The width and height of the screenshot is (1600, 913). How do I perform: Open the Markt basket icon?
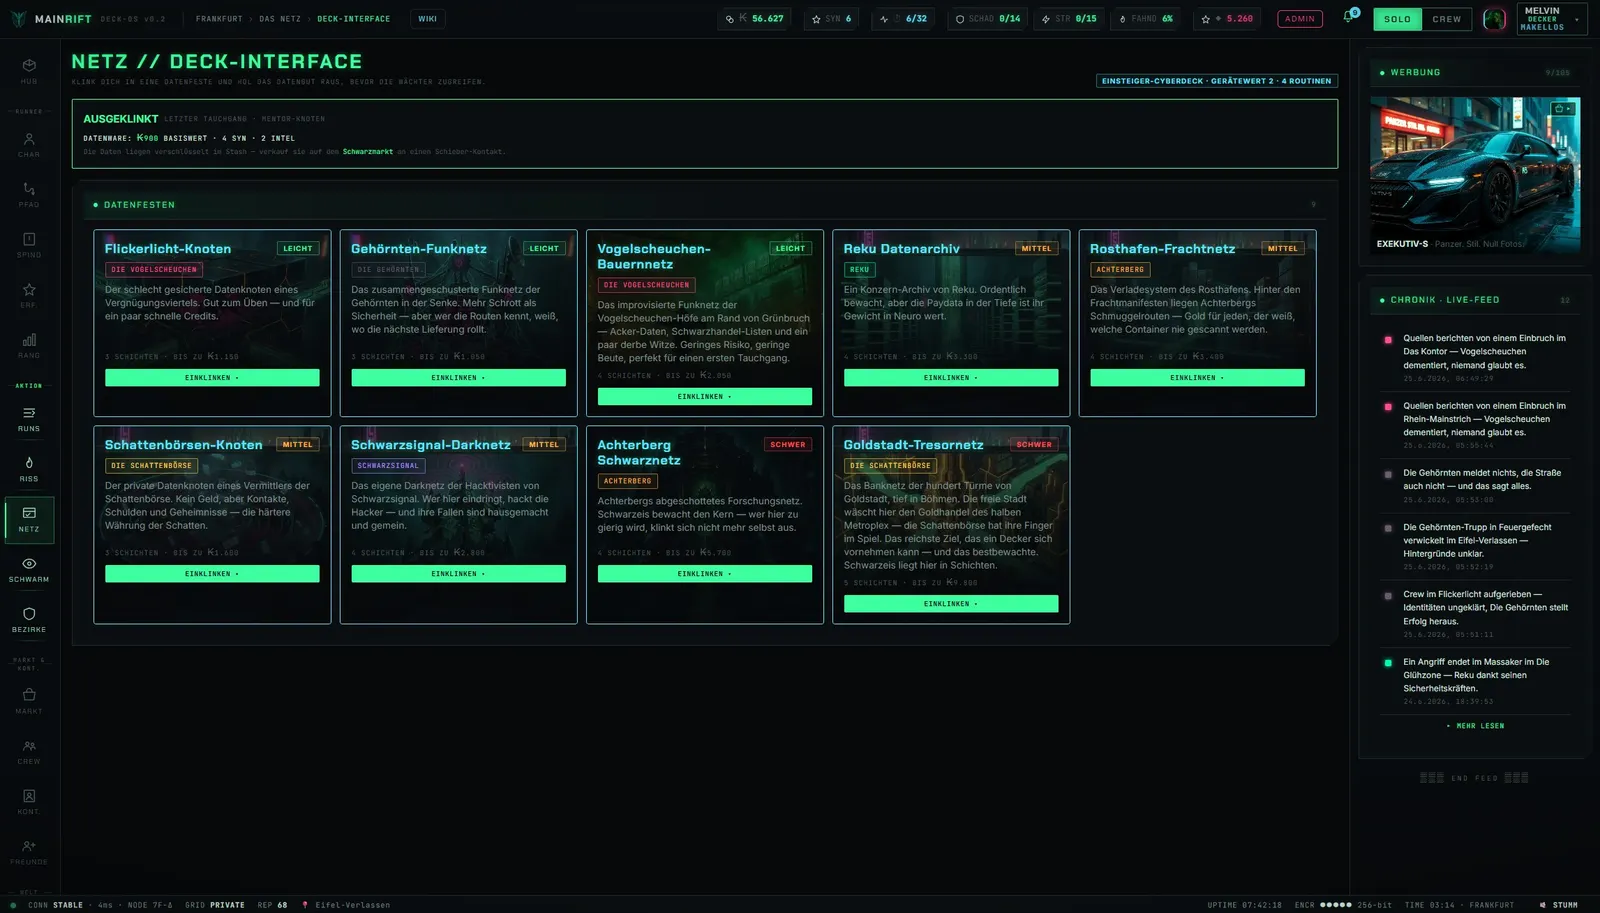(x=29, y=701)
